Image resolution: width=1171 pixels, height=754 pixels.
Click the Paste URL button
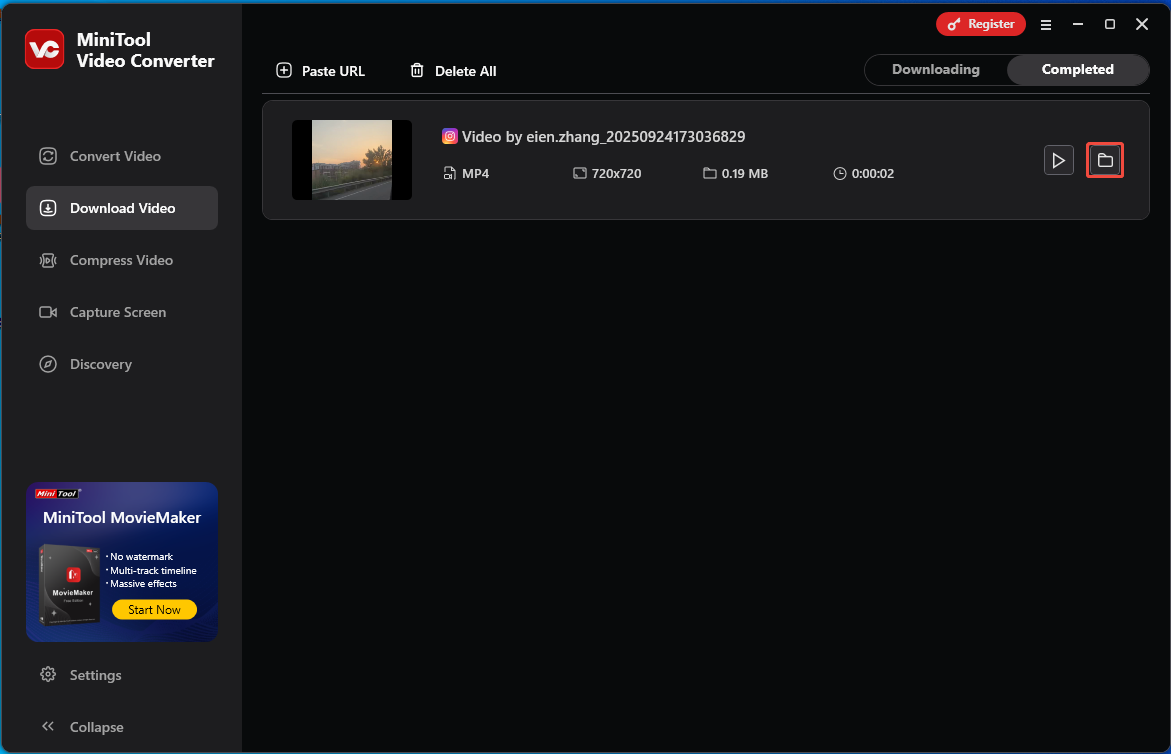[x=320, y=71]
